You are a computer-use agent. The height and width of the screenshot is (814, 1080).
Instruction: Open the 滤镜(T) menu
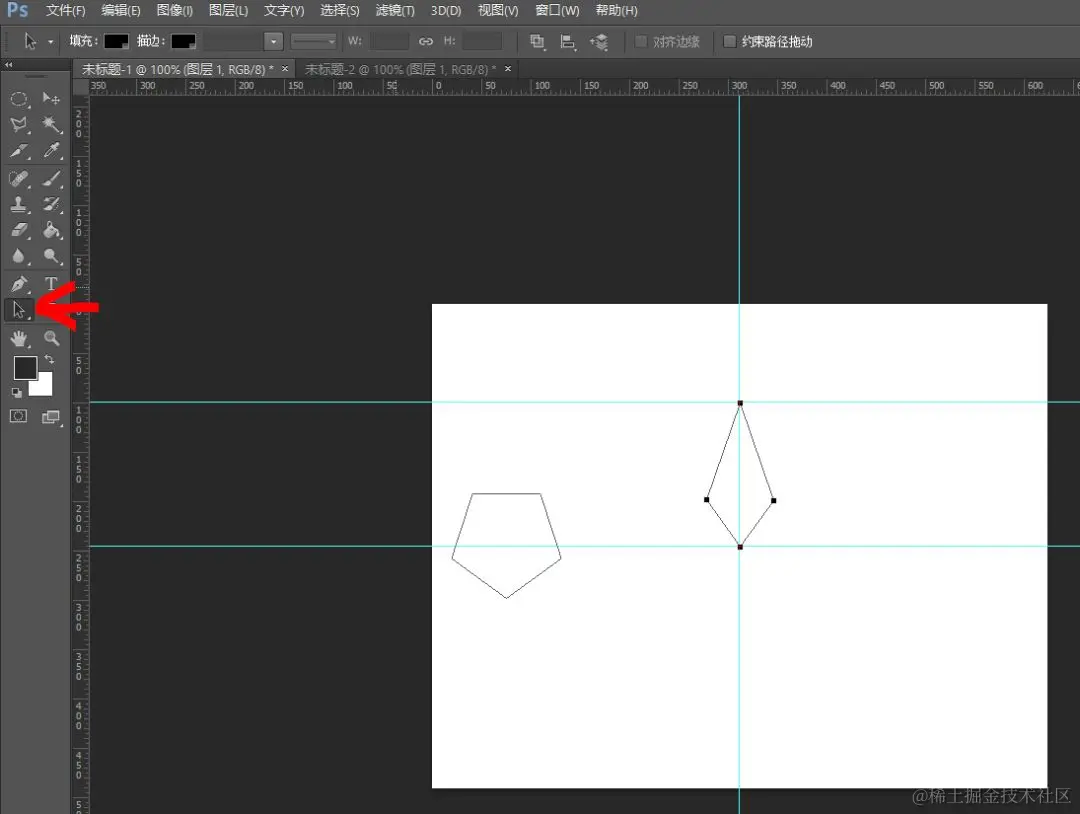(395, 10)
